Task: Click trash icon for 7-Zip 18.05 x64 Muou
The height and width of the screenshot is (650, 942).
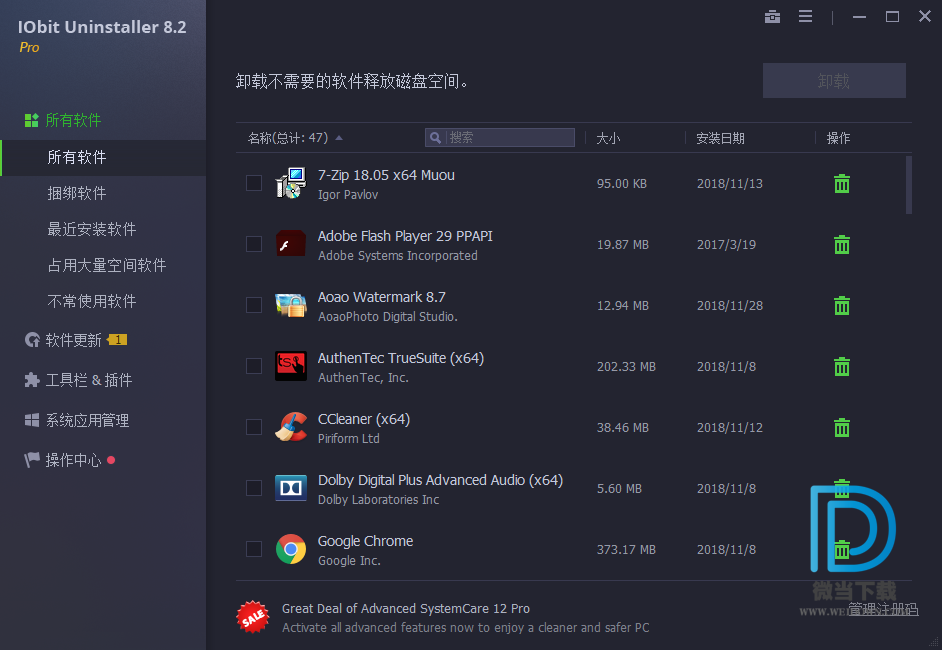Action: [x=842, y=184]
